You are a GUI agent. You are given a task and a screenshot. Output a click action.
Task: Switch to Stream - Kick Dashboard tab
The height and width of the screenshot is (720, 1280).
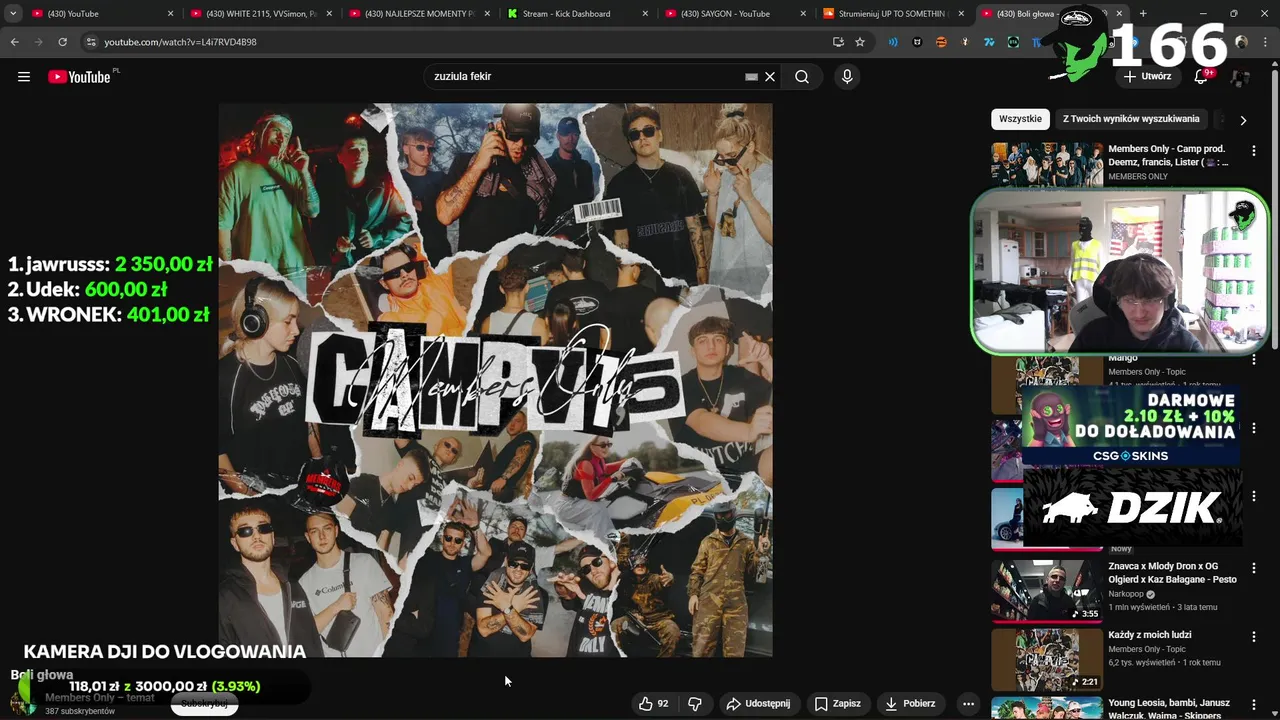[x=579, y=14]
